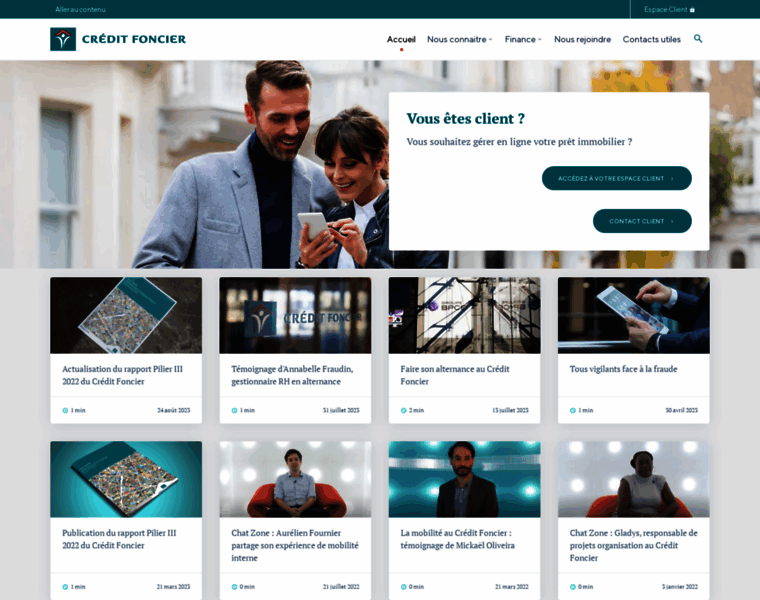This screenshot has height=600, width=760.
Task: Click the Crédit Foncier logo
Action: pyautogui.click(x=118, y=39)
